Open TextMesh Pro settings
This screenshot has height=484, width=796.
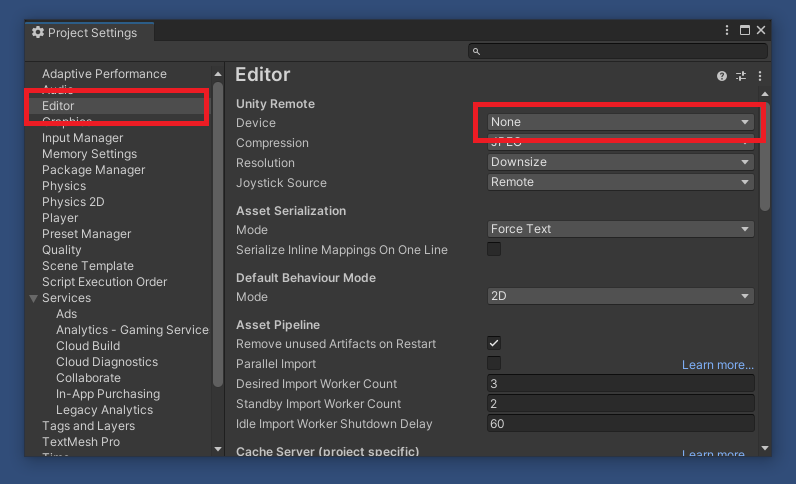tap(81, 442)
